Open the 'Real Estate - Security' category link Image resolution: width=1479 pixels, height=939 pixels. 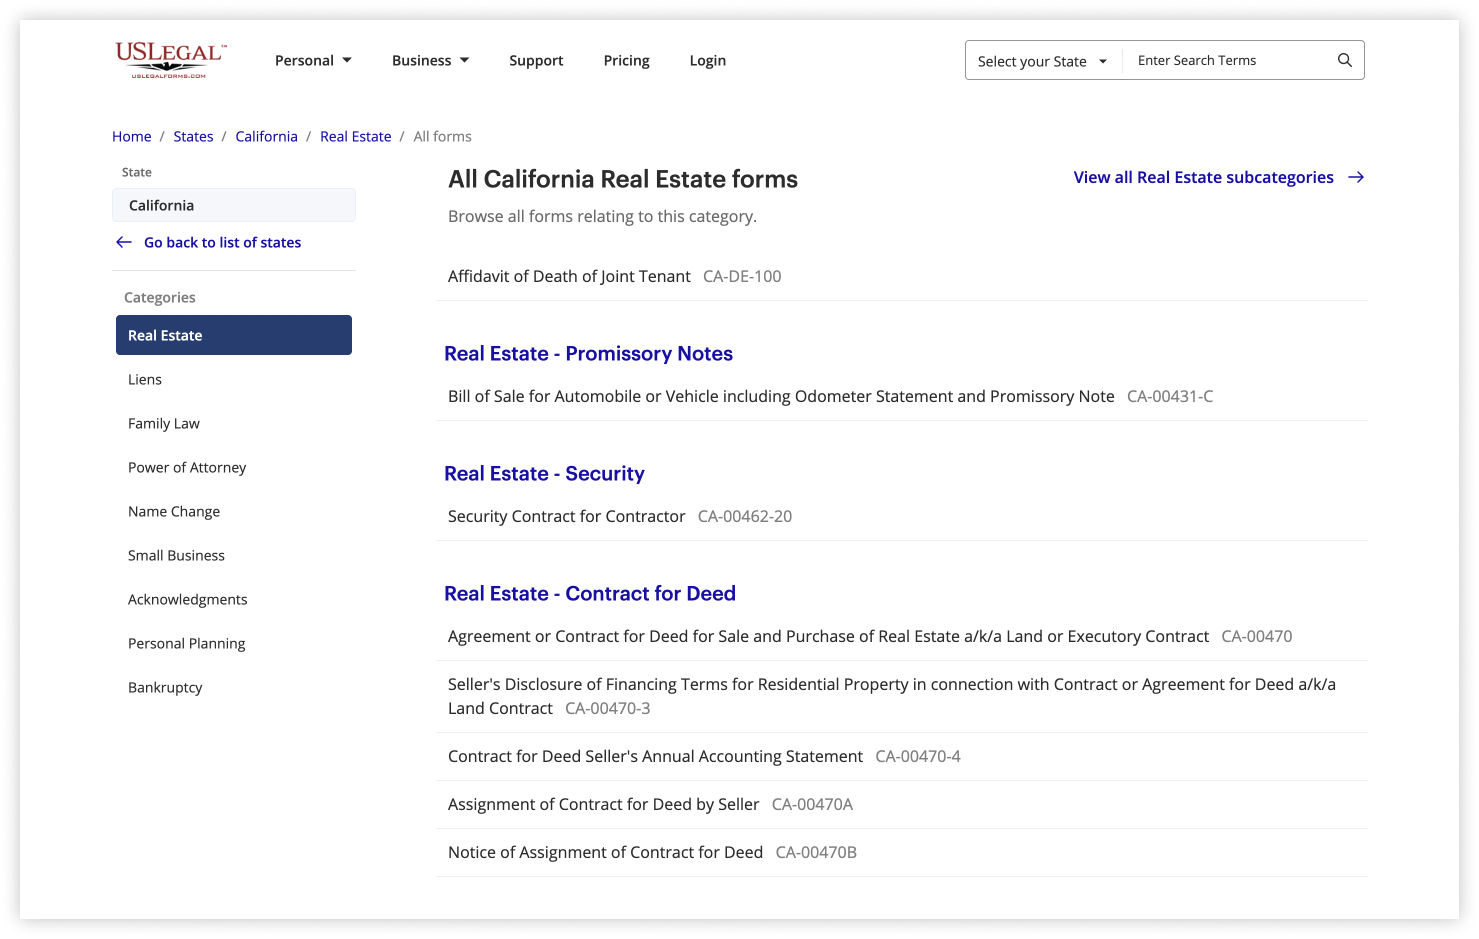[544, 473]
